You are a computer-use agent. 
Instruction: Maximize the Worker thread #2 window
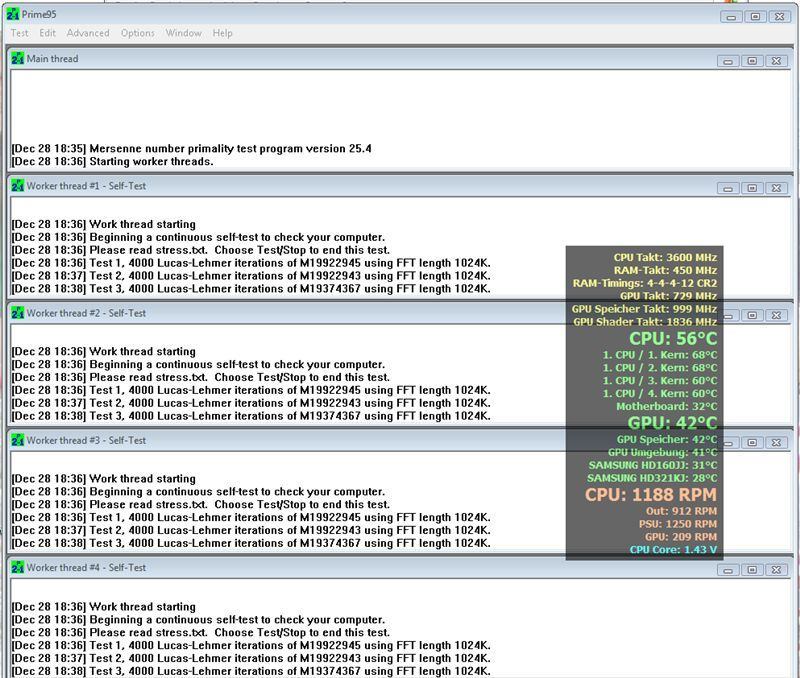[x=752, y=315]
